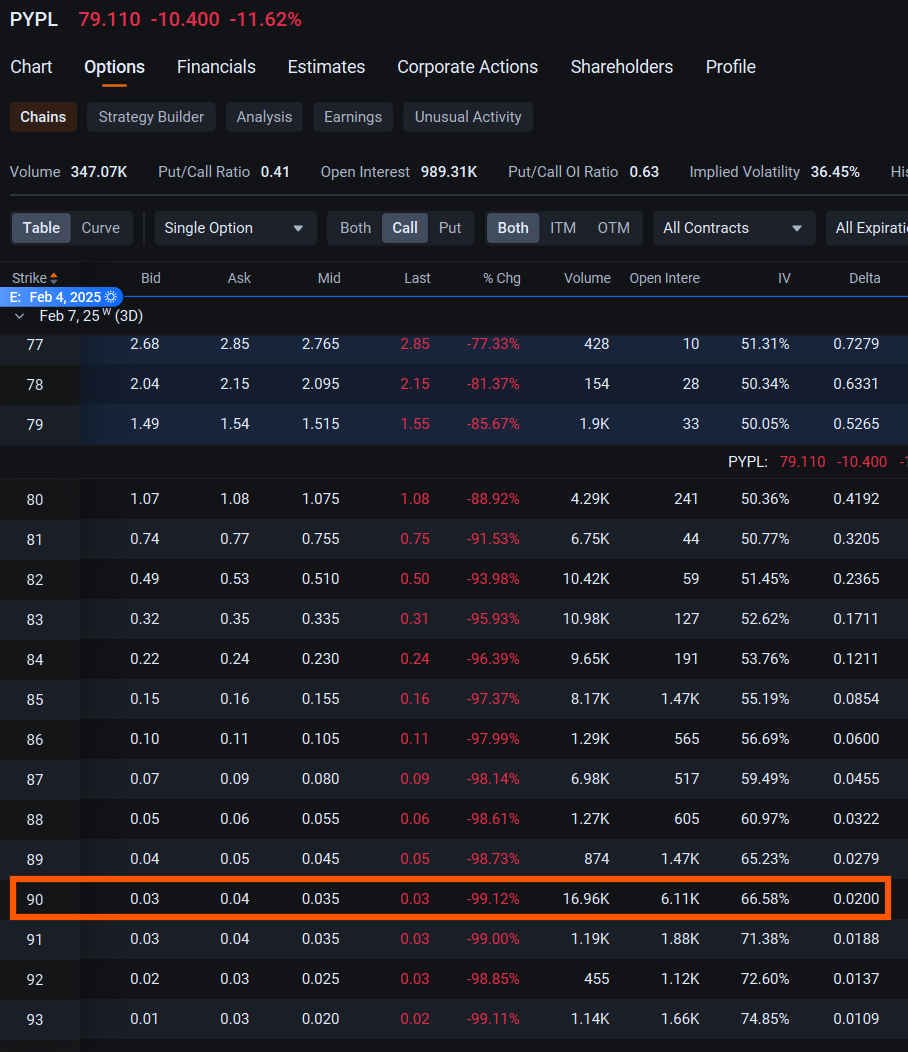The height and width of the screenshot is (1052, 908).
Task: Filter to OTM contracts
Action: [x=613, y=228]
